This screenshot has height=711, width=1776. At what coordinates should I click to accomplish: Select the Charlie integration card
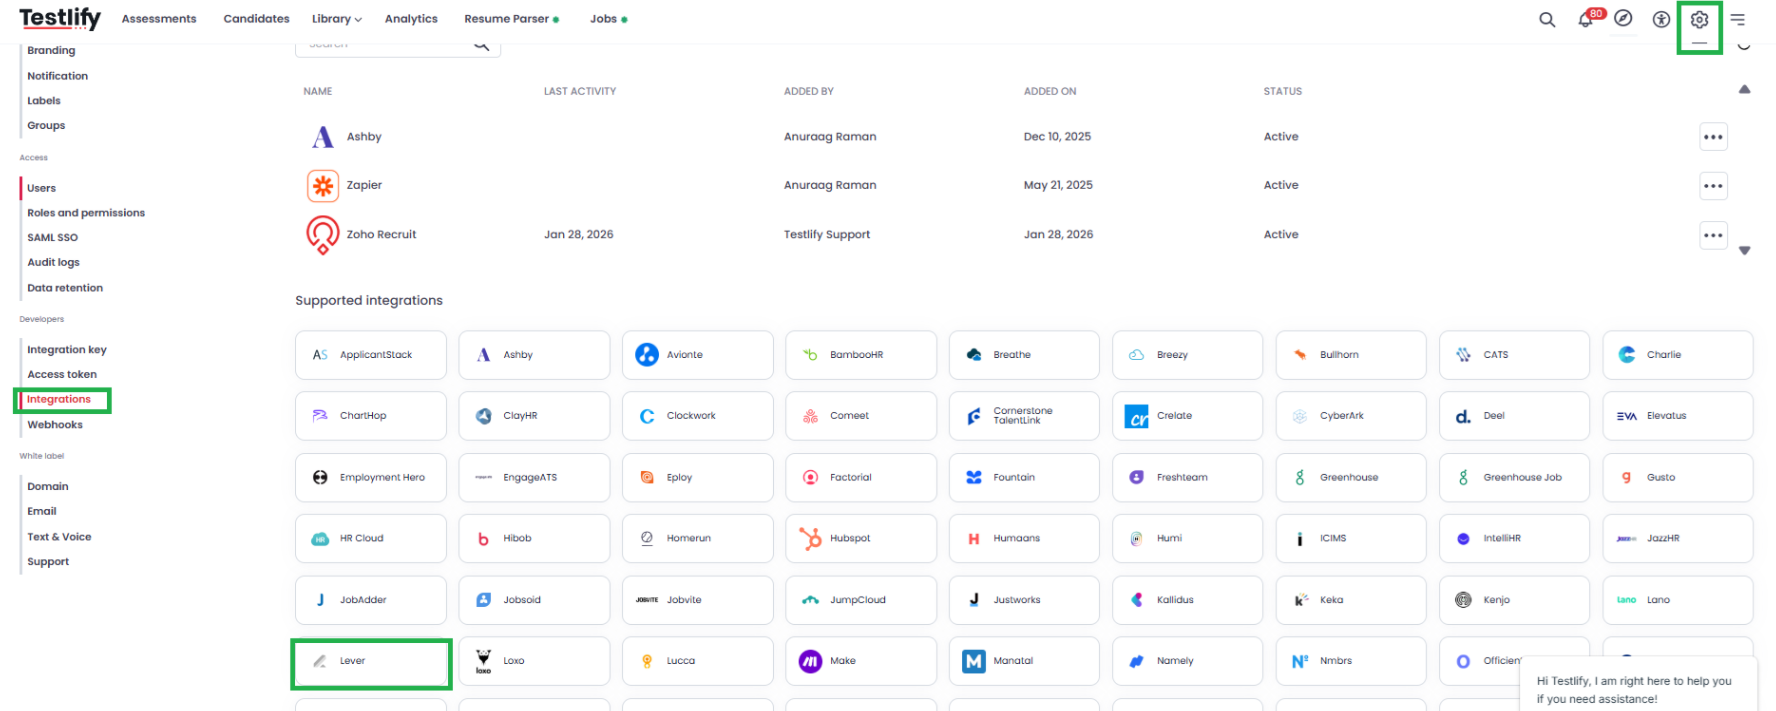[x=1678, y=355]
